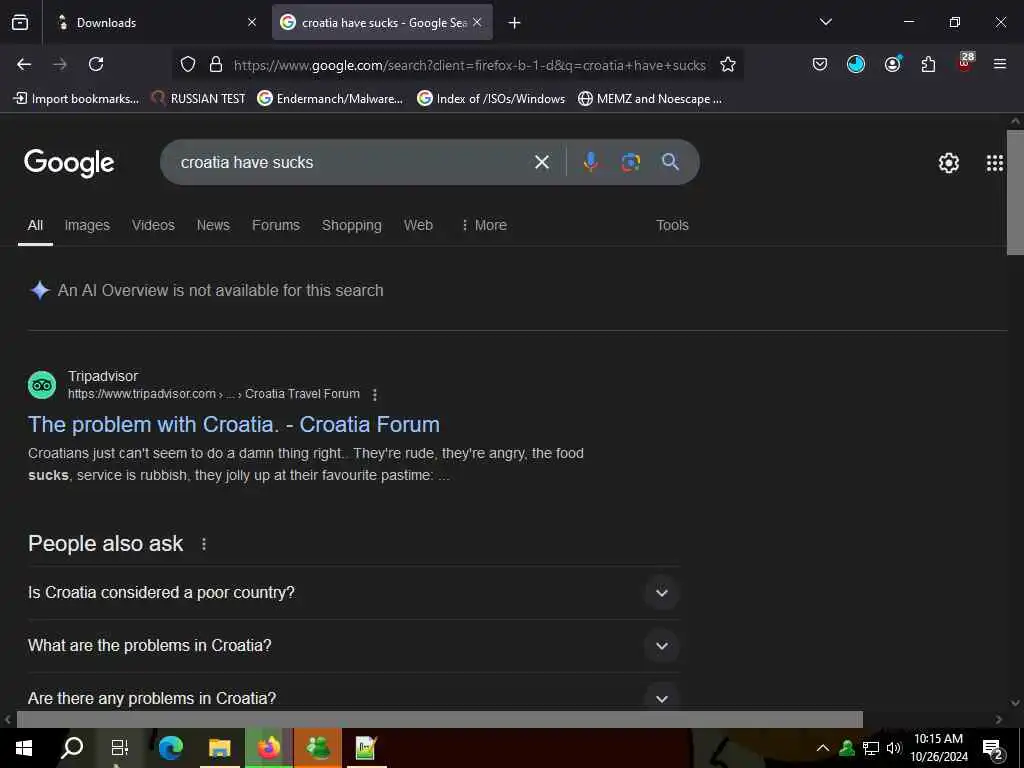1024x768 pixels.
Task: Open tracking protection shield icon
Action: coord(188,64)
